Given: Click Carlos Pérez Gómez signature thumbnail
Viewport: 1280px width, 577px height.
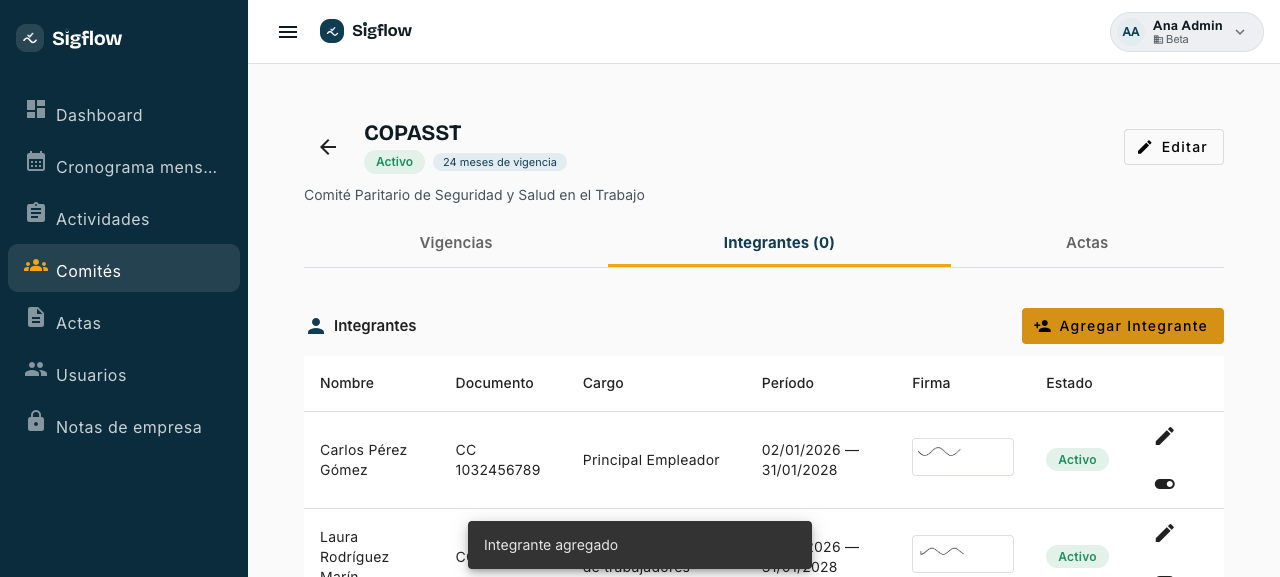Looking at the screenshot, I should [x=963, y=457].
